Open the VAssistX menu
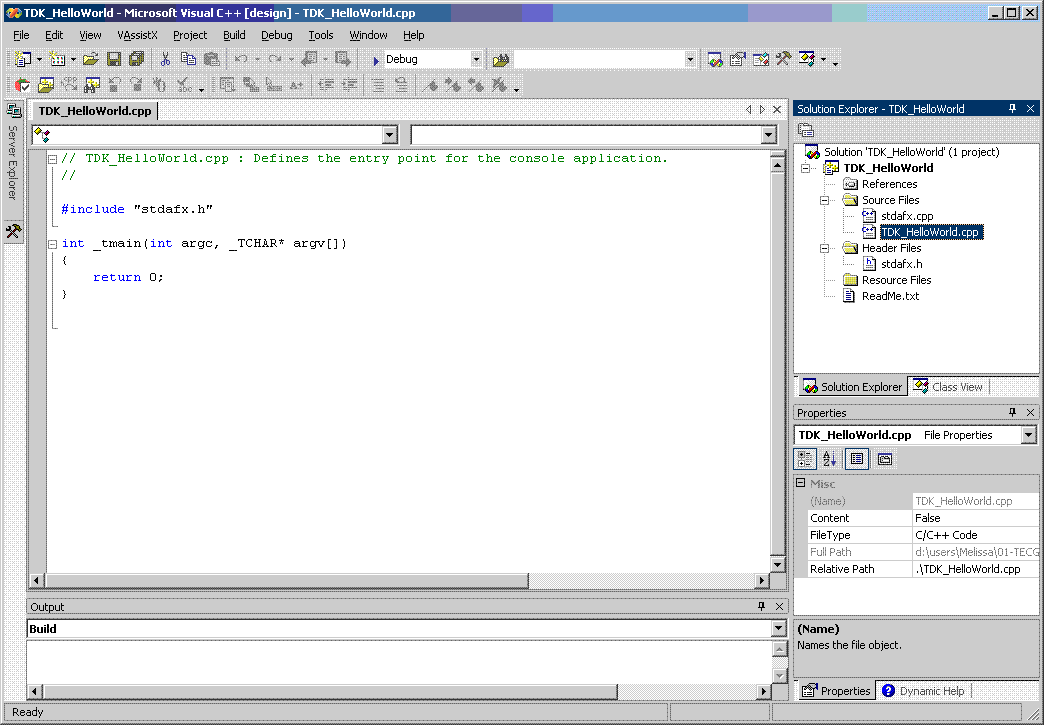1044x725 pixels. [x=137, y=35]
